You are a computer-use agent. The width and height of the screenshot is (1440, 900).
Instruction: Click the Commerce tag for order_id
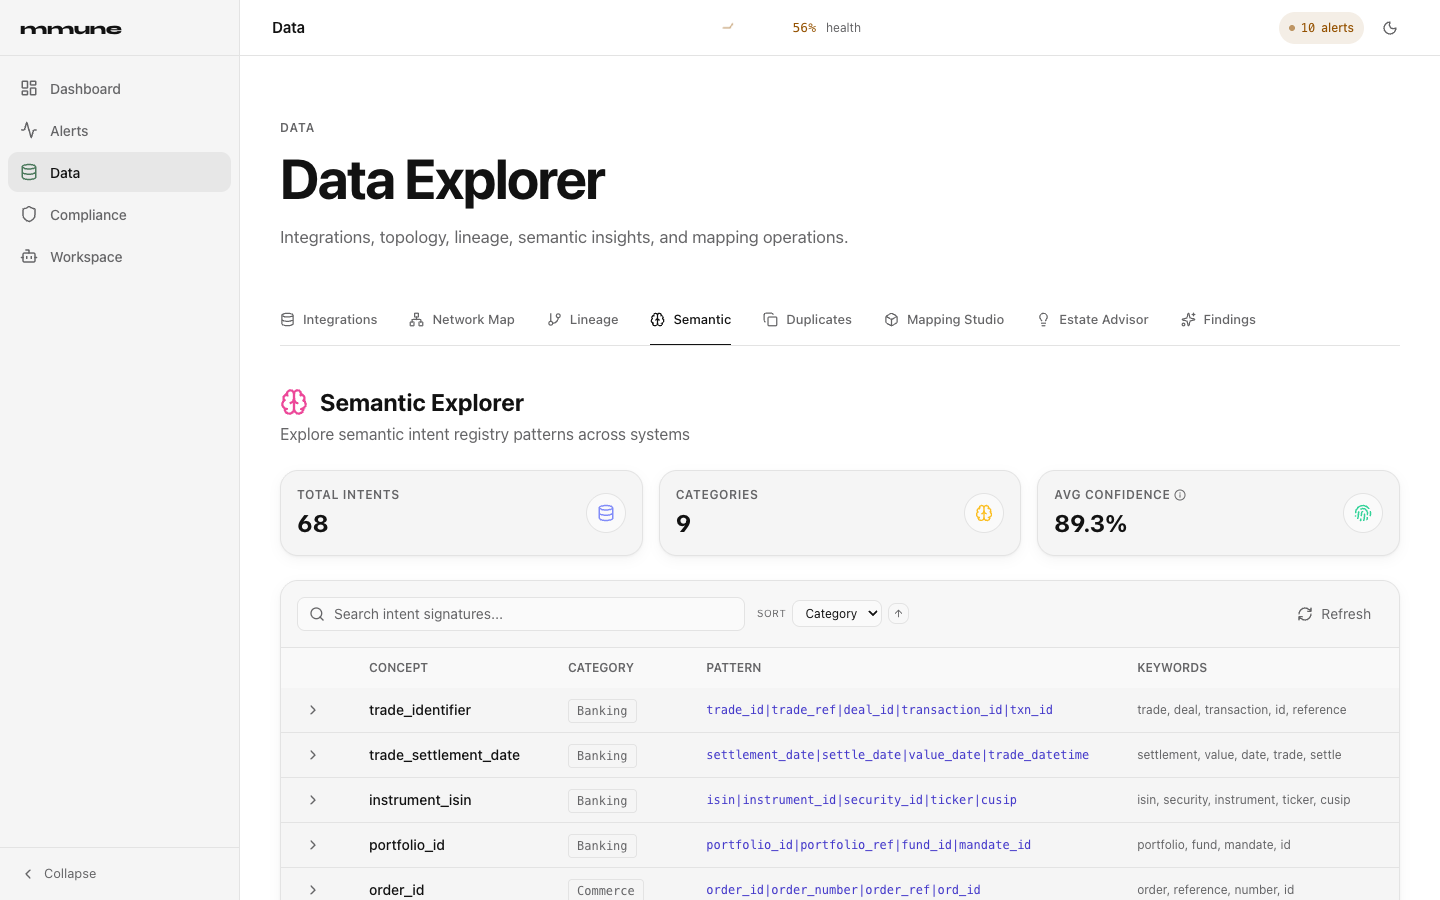click(606, 890)
